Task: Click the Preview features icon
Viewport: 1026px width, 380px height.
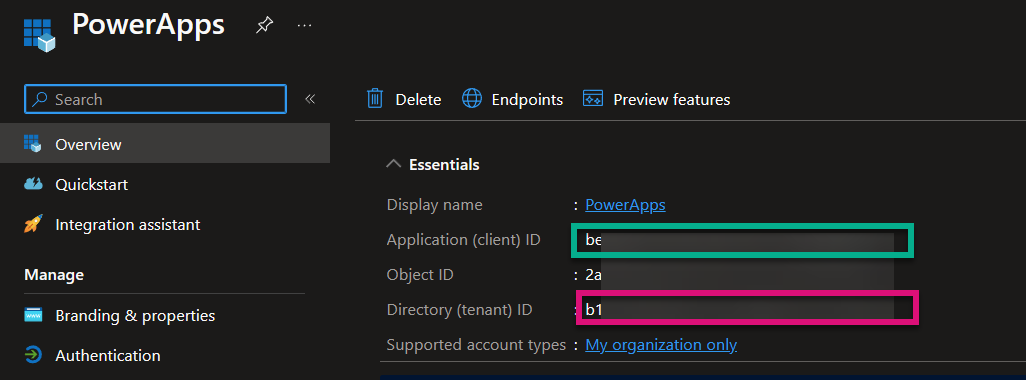Action: pos(592,99)
